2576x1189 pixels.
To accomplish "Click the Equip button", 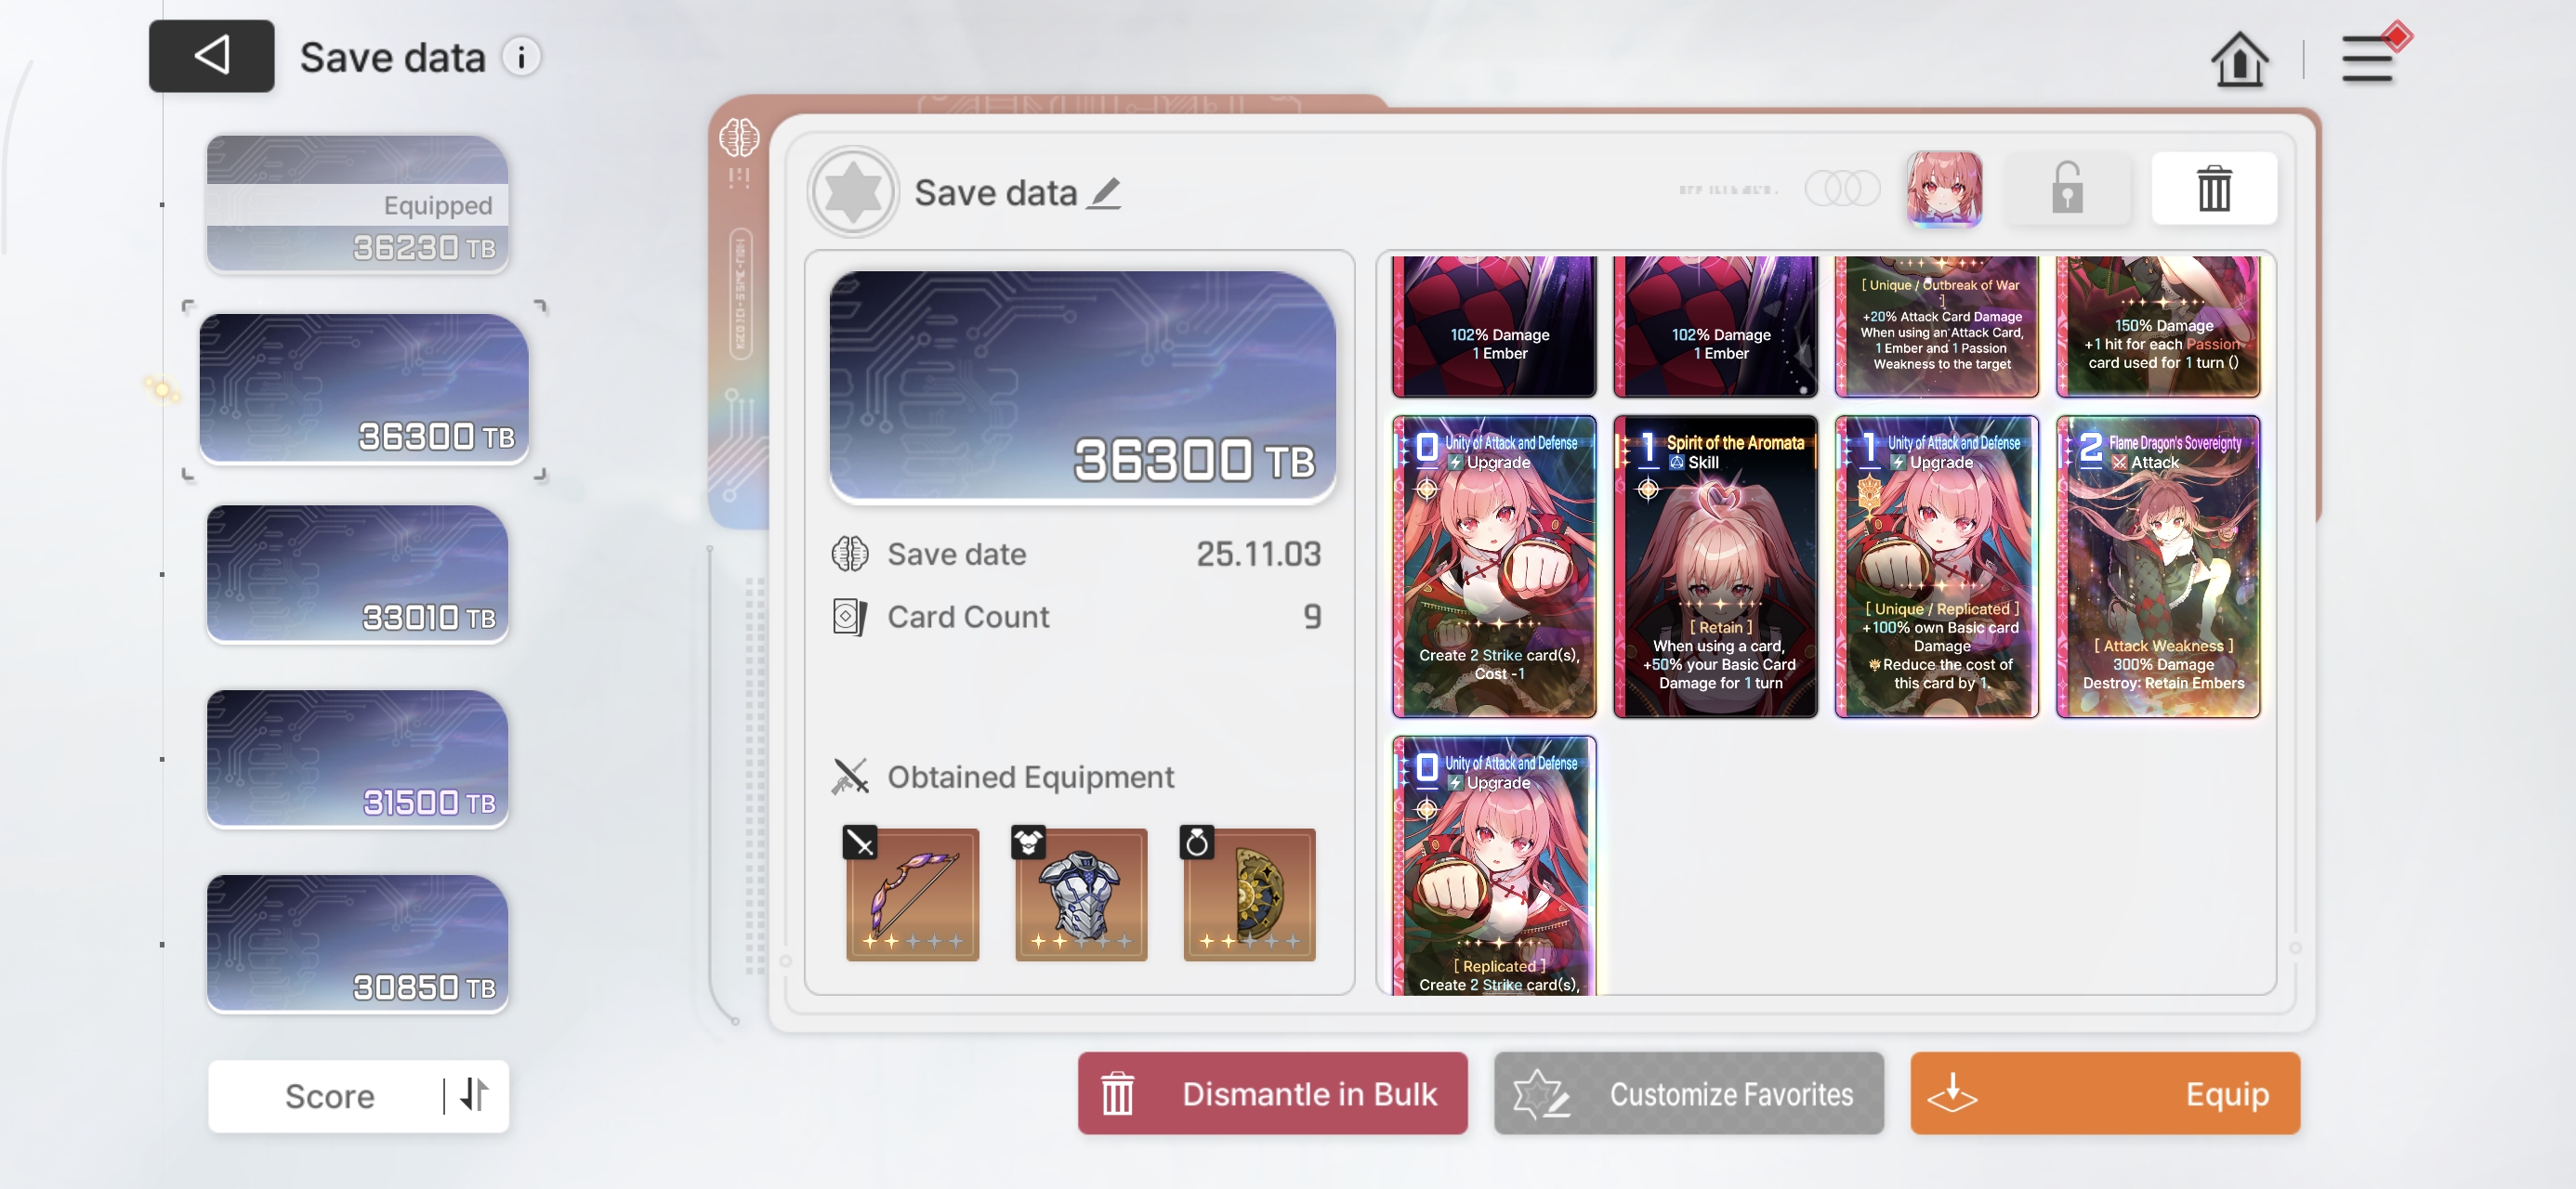I will [x=2104, y=1093].
